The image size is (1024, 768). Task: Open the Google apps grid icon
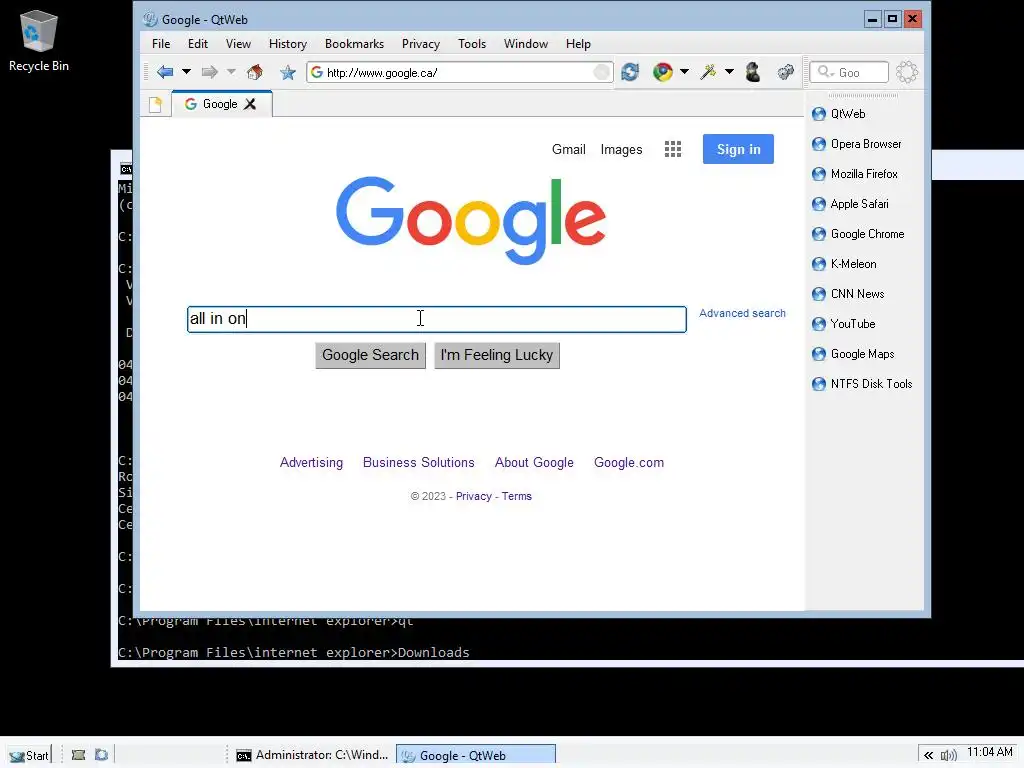673,149
